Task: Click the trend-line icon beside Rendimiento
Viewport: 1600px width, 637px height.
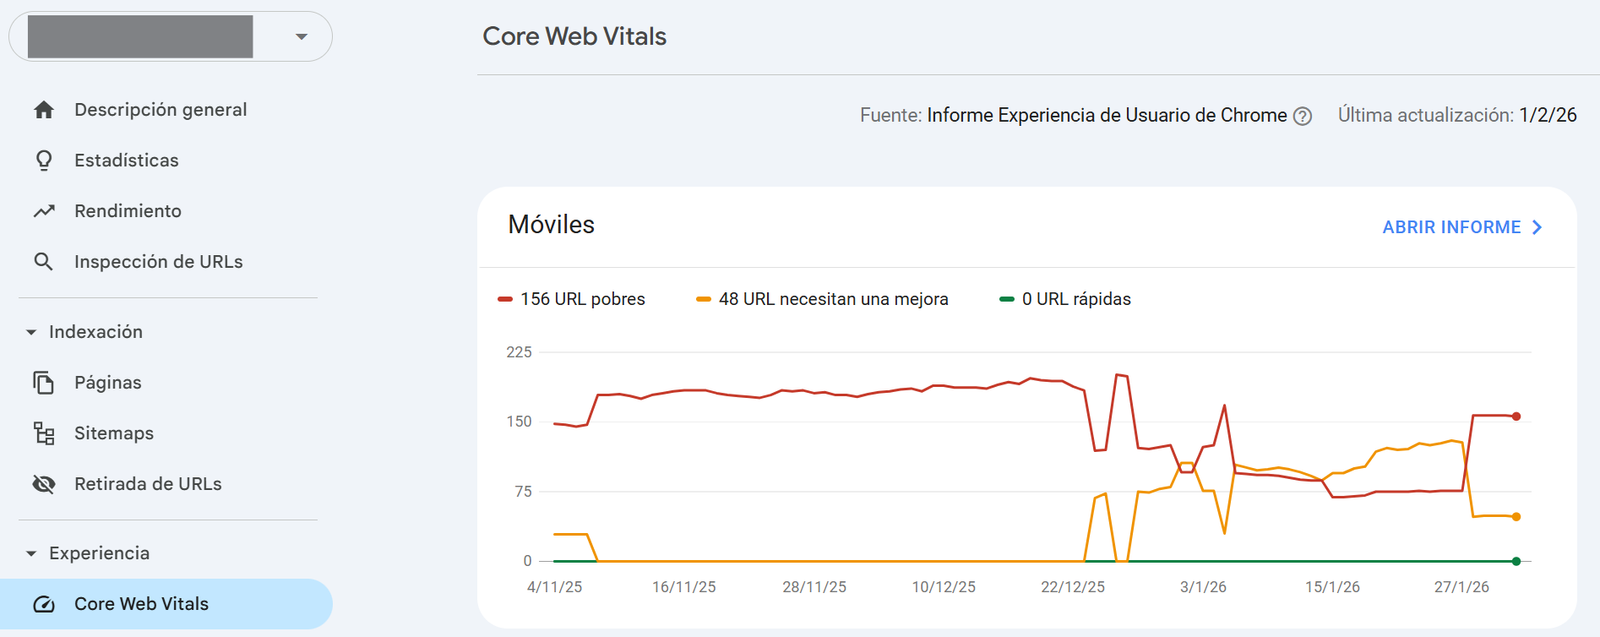Action: click(x=43, y=211)
